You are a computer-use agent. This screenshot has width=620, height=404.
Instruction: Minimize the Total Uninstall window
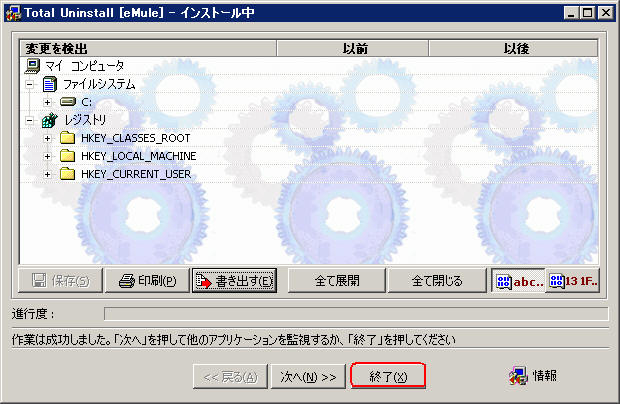pyautogui.click(x=571, y=13)
